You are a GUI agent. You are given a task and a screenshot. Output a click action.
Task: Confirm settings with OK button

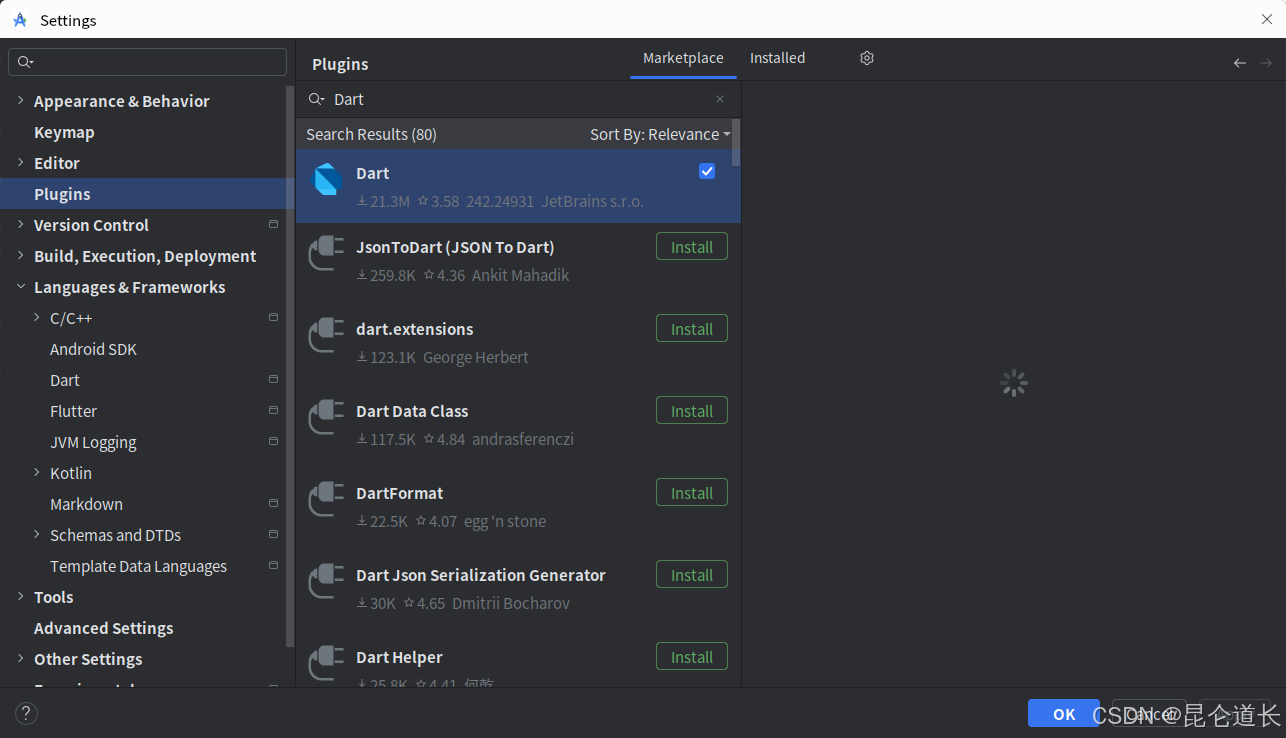(1064, 714)
